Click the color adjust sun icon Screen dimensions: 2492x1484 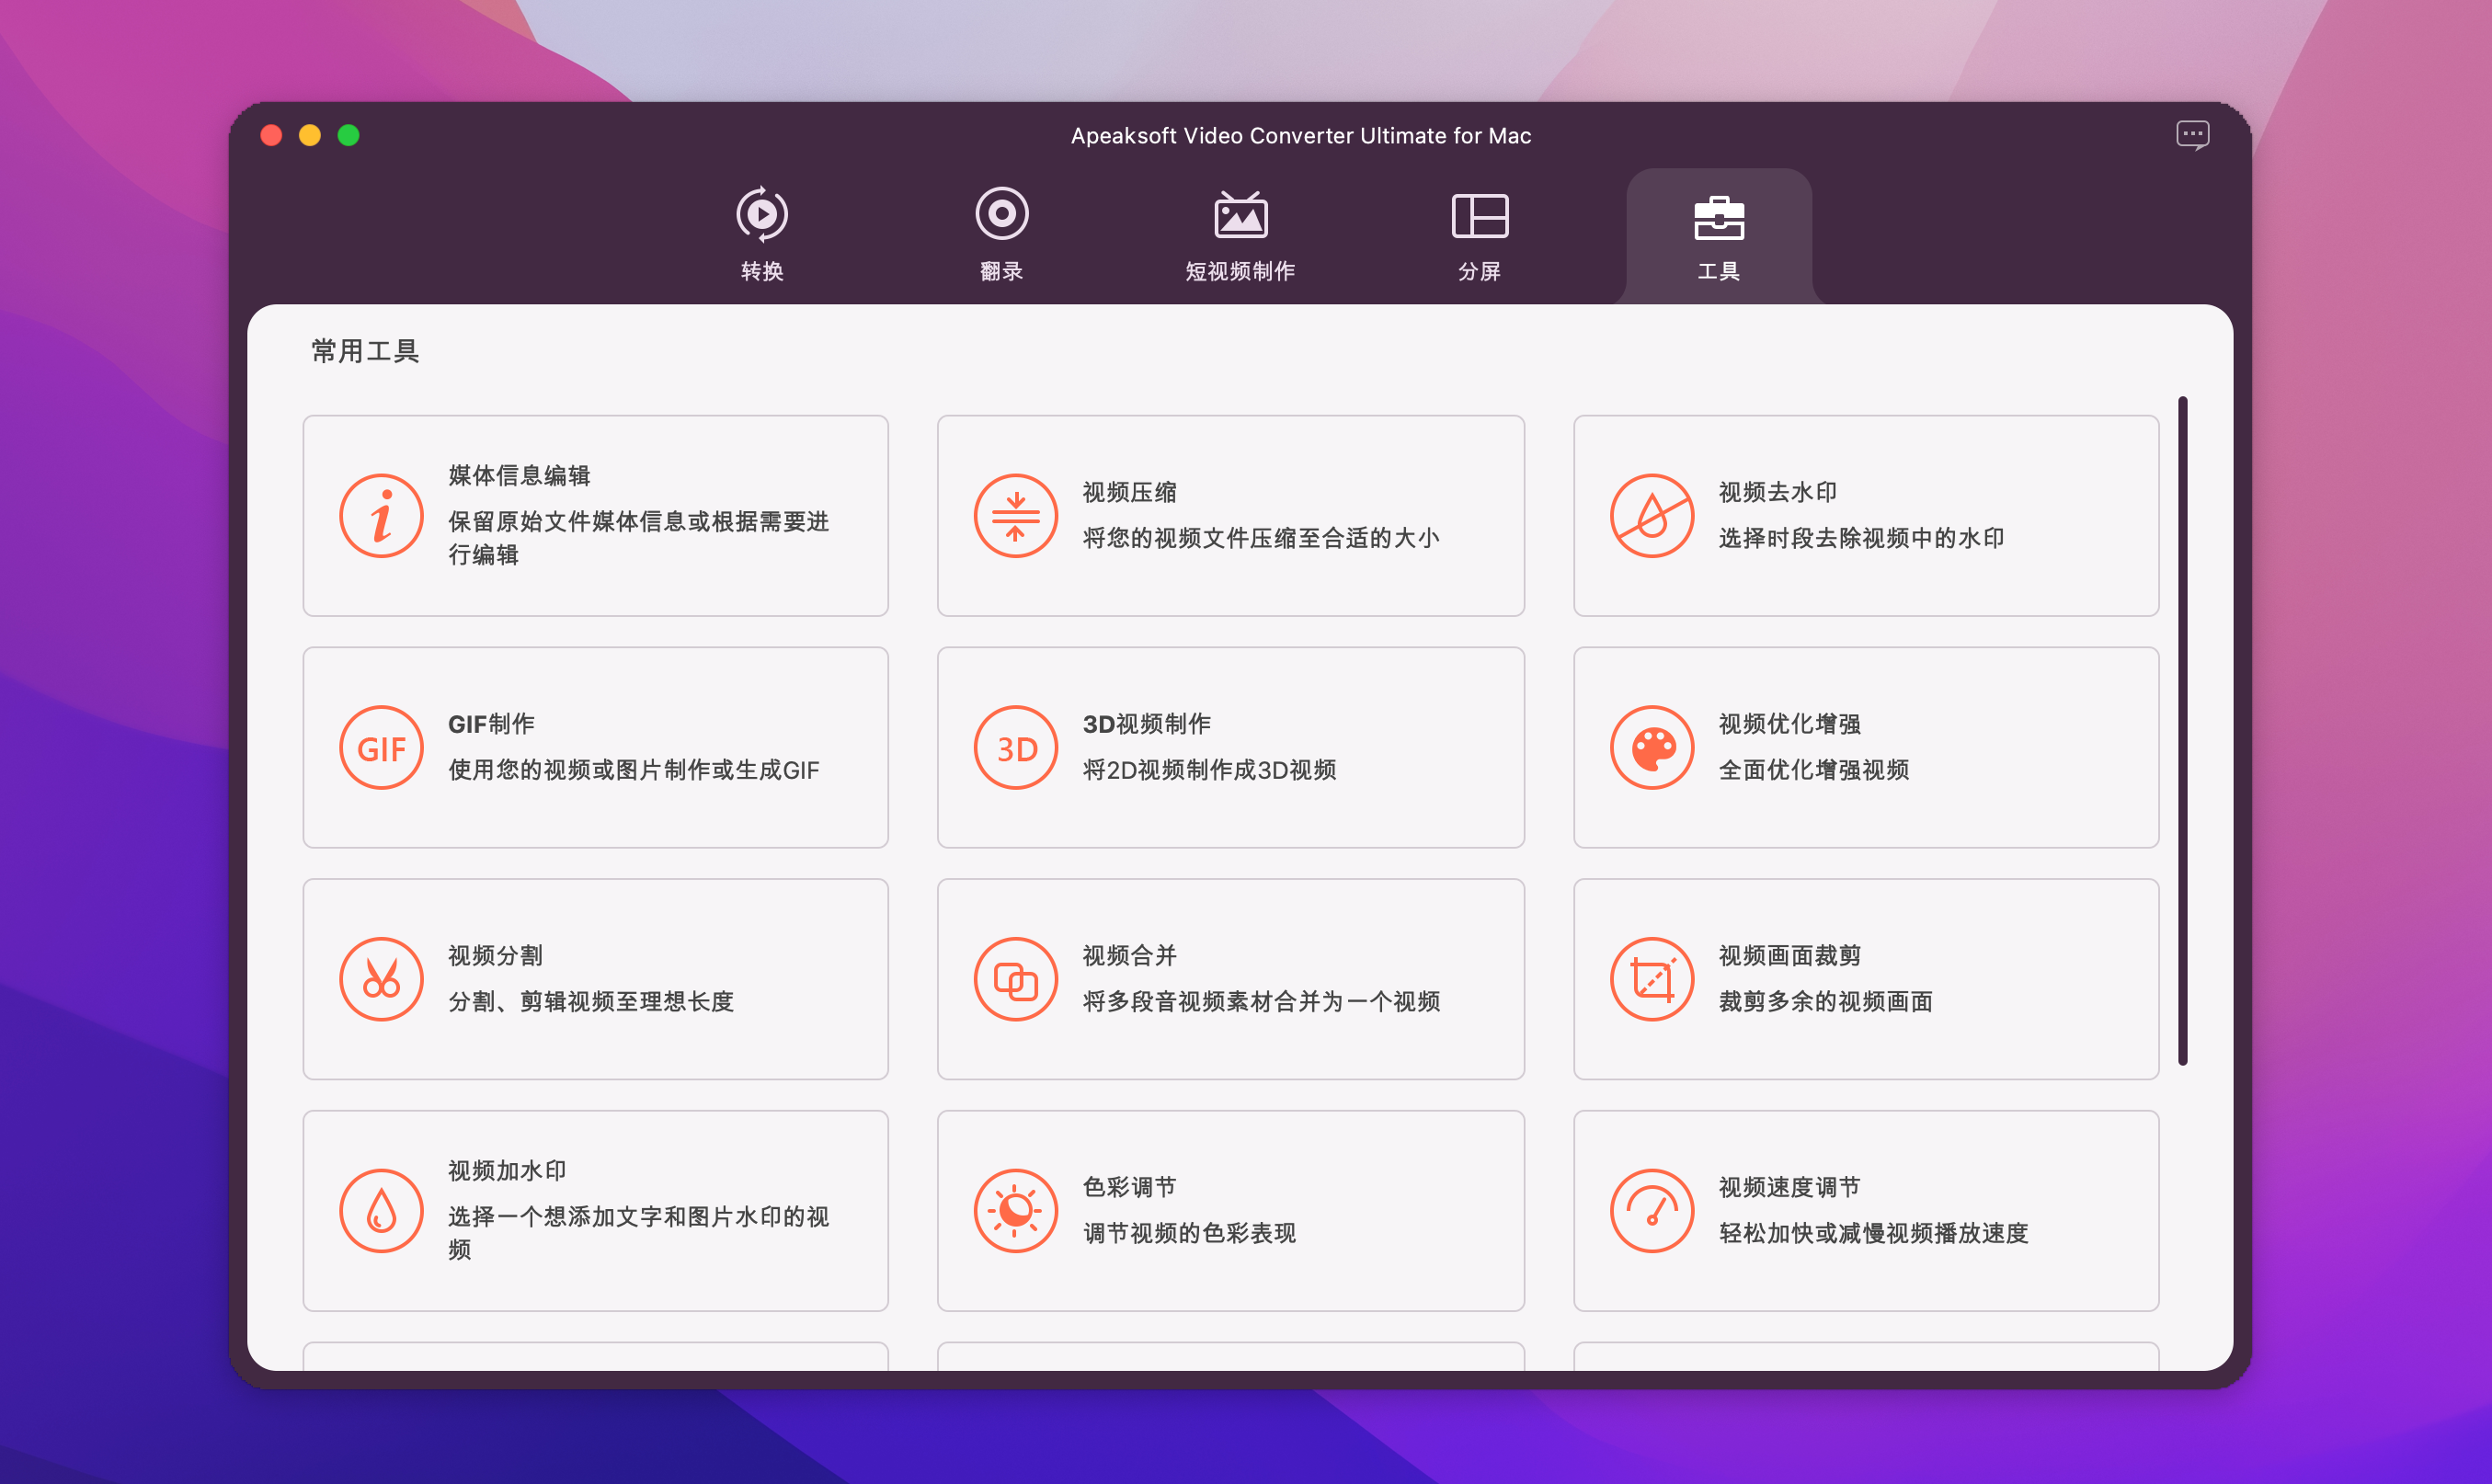(1015, 1211)
